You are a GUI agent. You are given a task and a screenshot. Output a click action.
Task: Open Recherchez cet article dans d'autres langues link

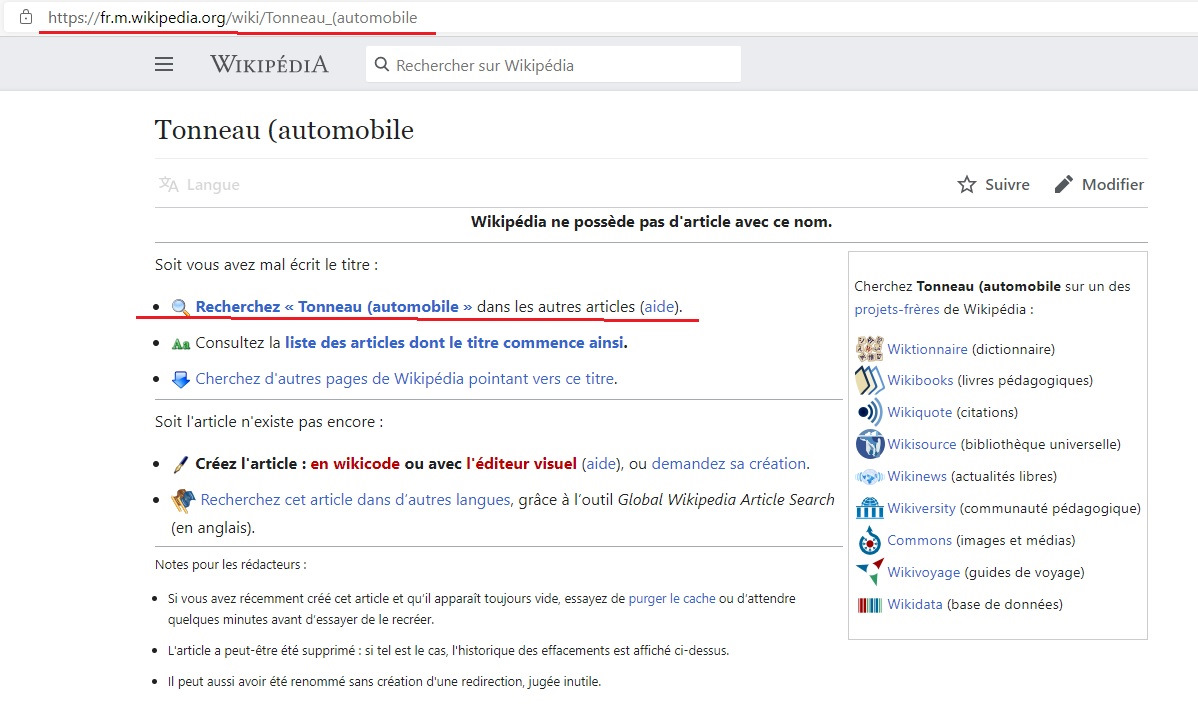pyautogui.click(x=355, y=499)
